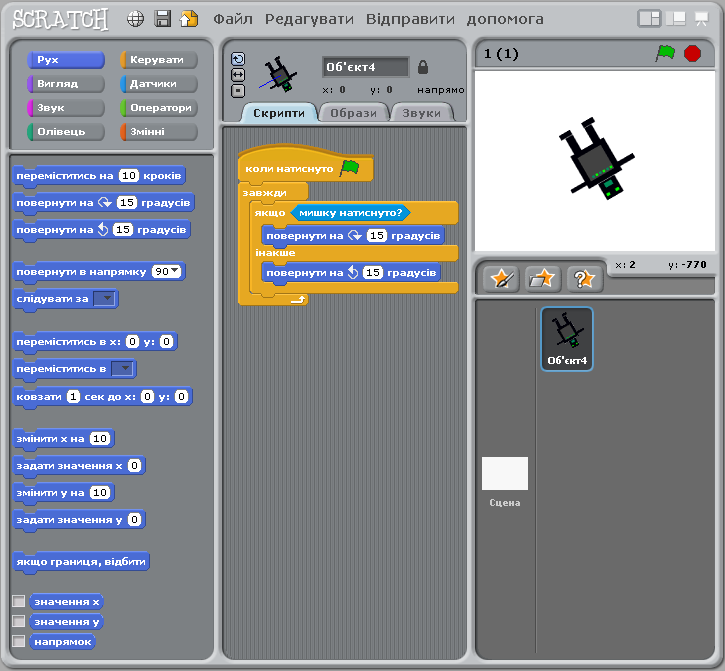Open the Файл menu
Viewport: 725px width, 671px height.
233,19
